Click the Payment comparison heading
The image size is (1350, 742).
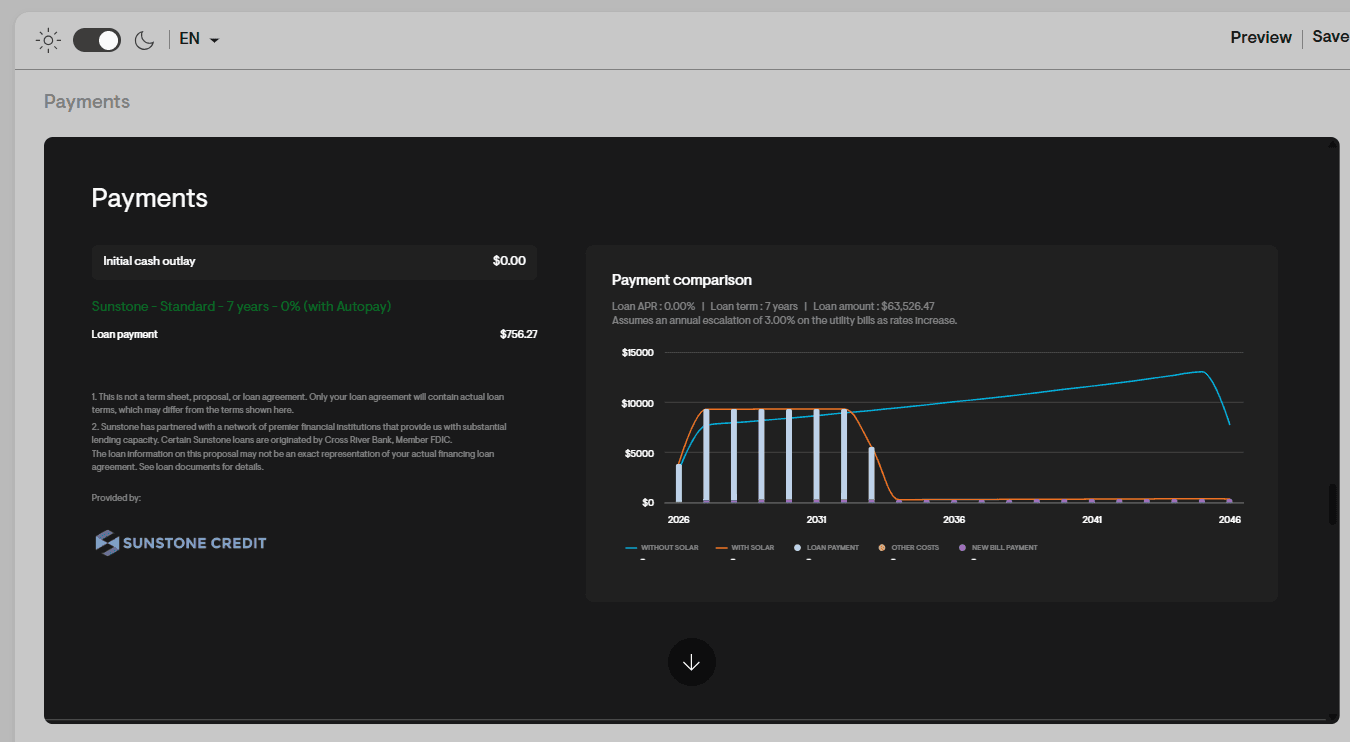click(682, 280)
